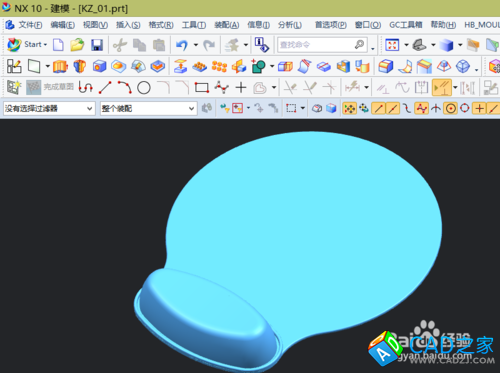Open the 插入(S) menu
500x373 pixels.
128,25
